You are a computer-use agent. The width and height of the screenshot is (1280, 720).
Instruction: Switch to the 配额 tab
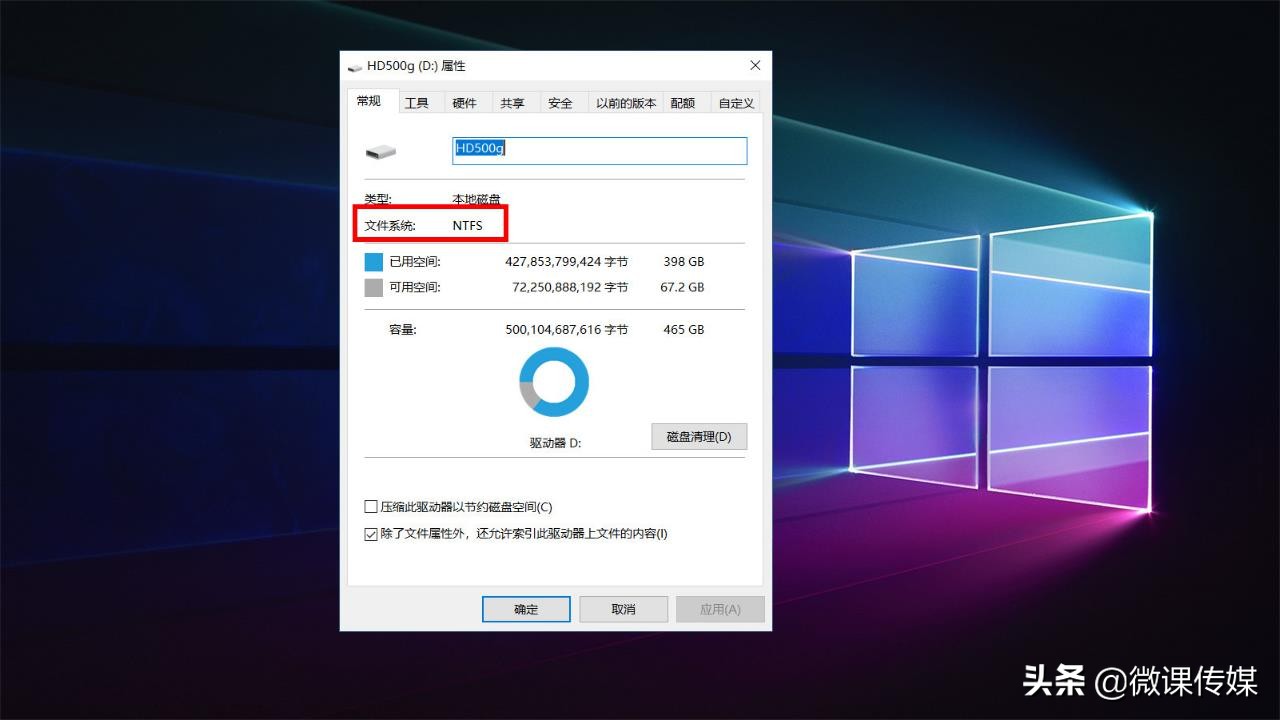(x=683, y=103)
